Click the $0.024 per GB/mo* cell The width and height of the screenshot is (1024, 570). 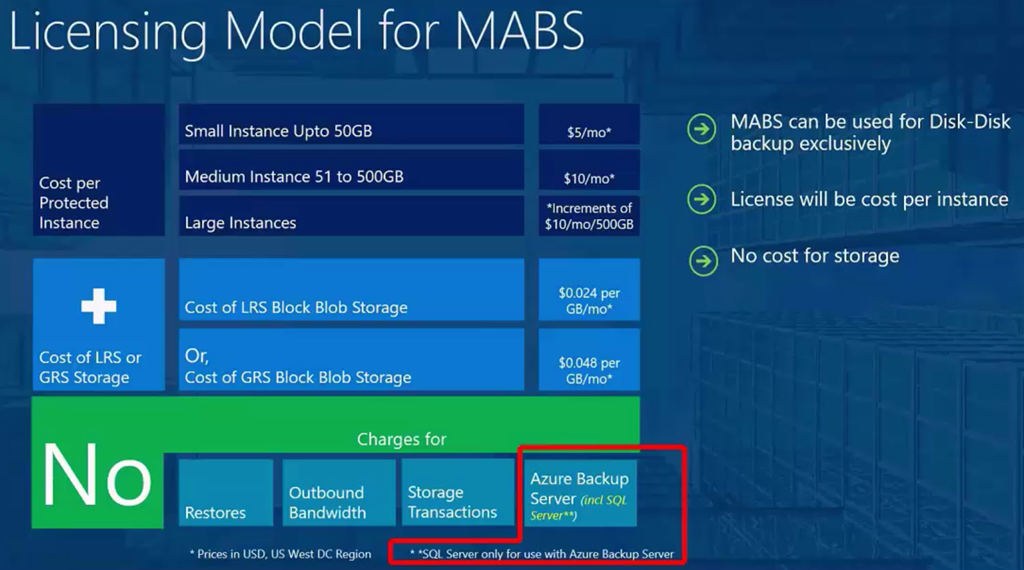pos(589,290)
